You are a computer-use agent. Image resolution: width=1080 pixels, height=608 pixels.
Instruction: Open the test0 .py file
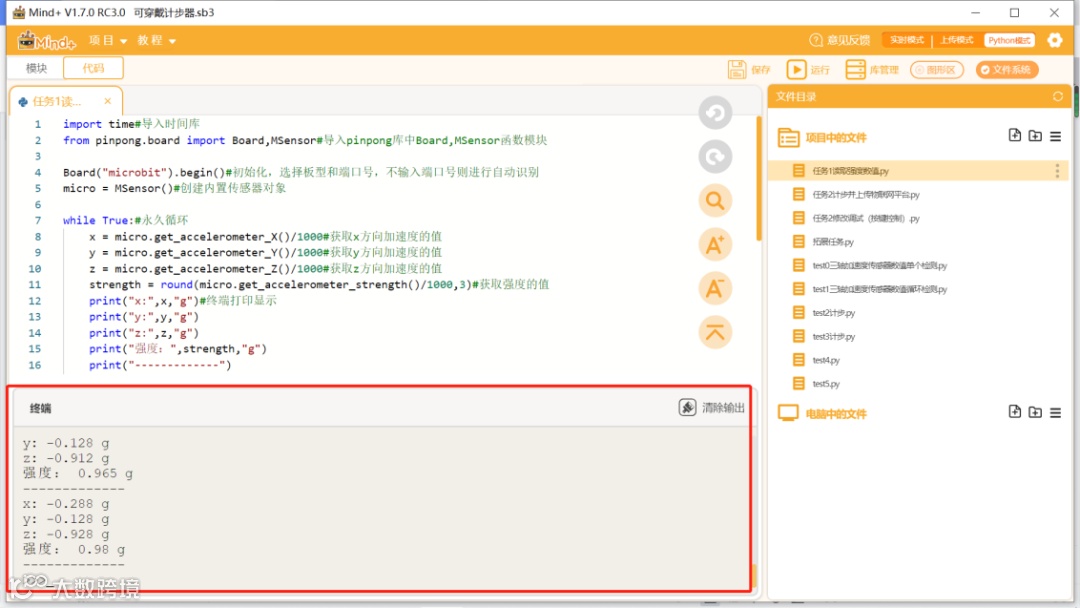click(x=880, y=266)
